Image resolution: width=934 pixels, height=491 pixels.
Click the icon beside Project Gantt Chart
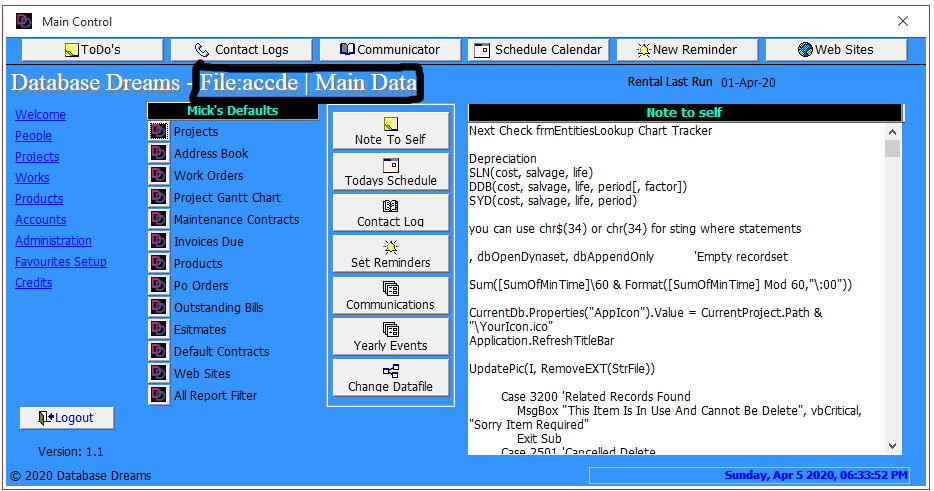[158, 197]
